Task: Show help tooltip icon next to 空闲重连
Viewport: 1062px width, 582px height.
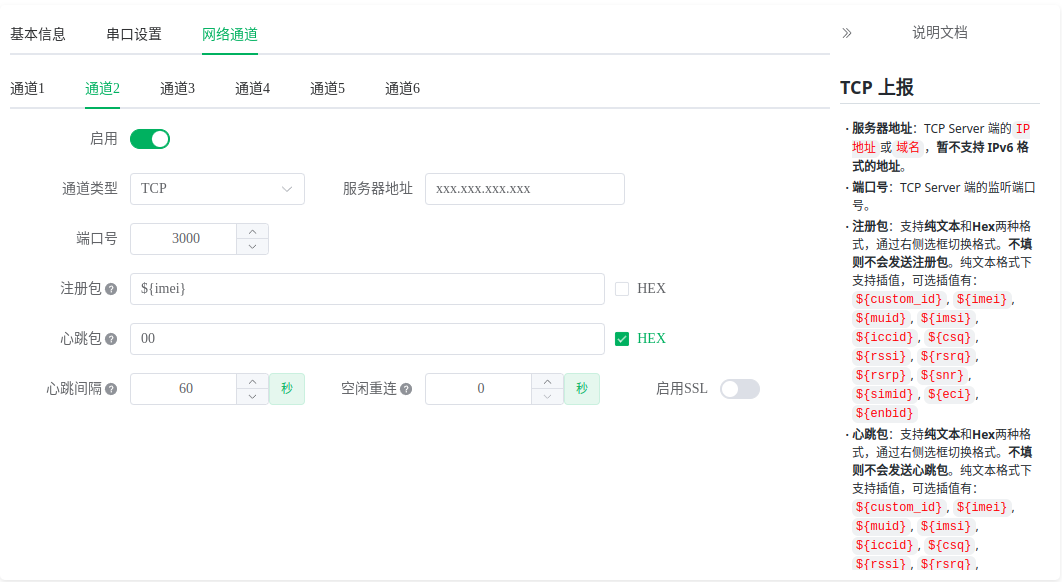Action: [406, 389]
